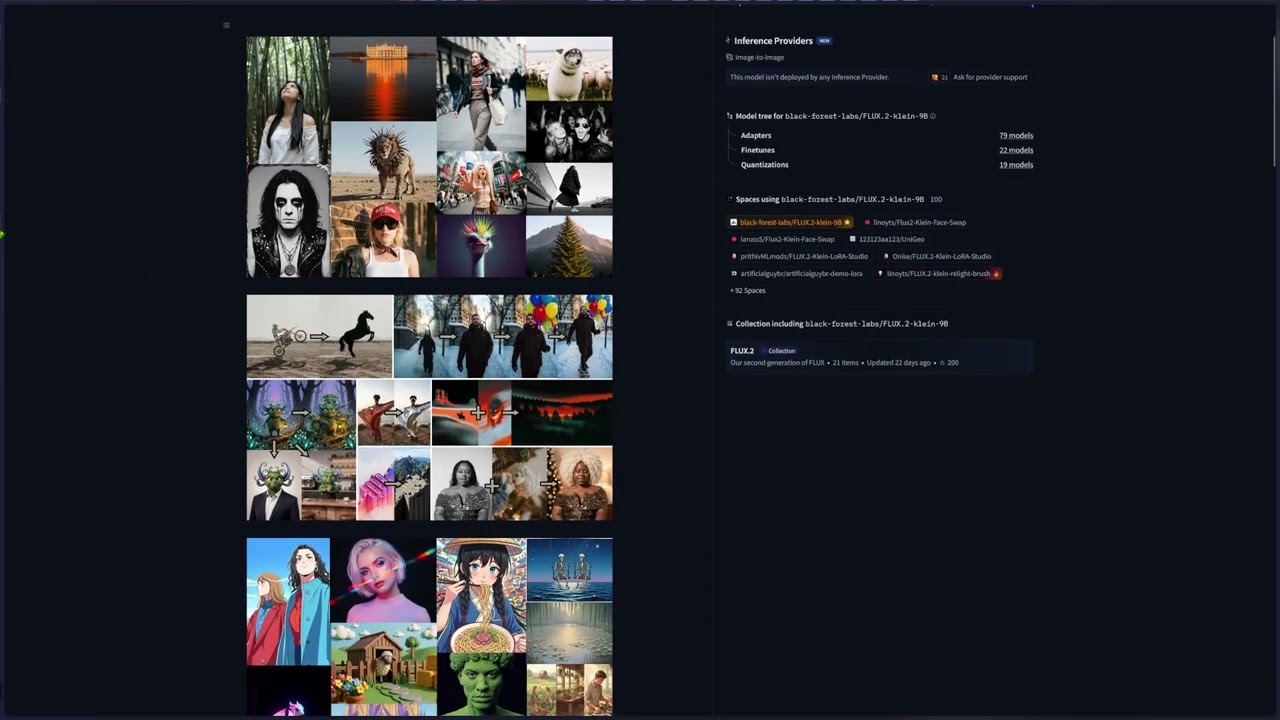Click the Adapters row label
The width and height of the screenshot is (1280, 720).
tap(756, 135)
